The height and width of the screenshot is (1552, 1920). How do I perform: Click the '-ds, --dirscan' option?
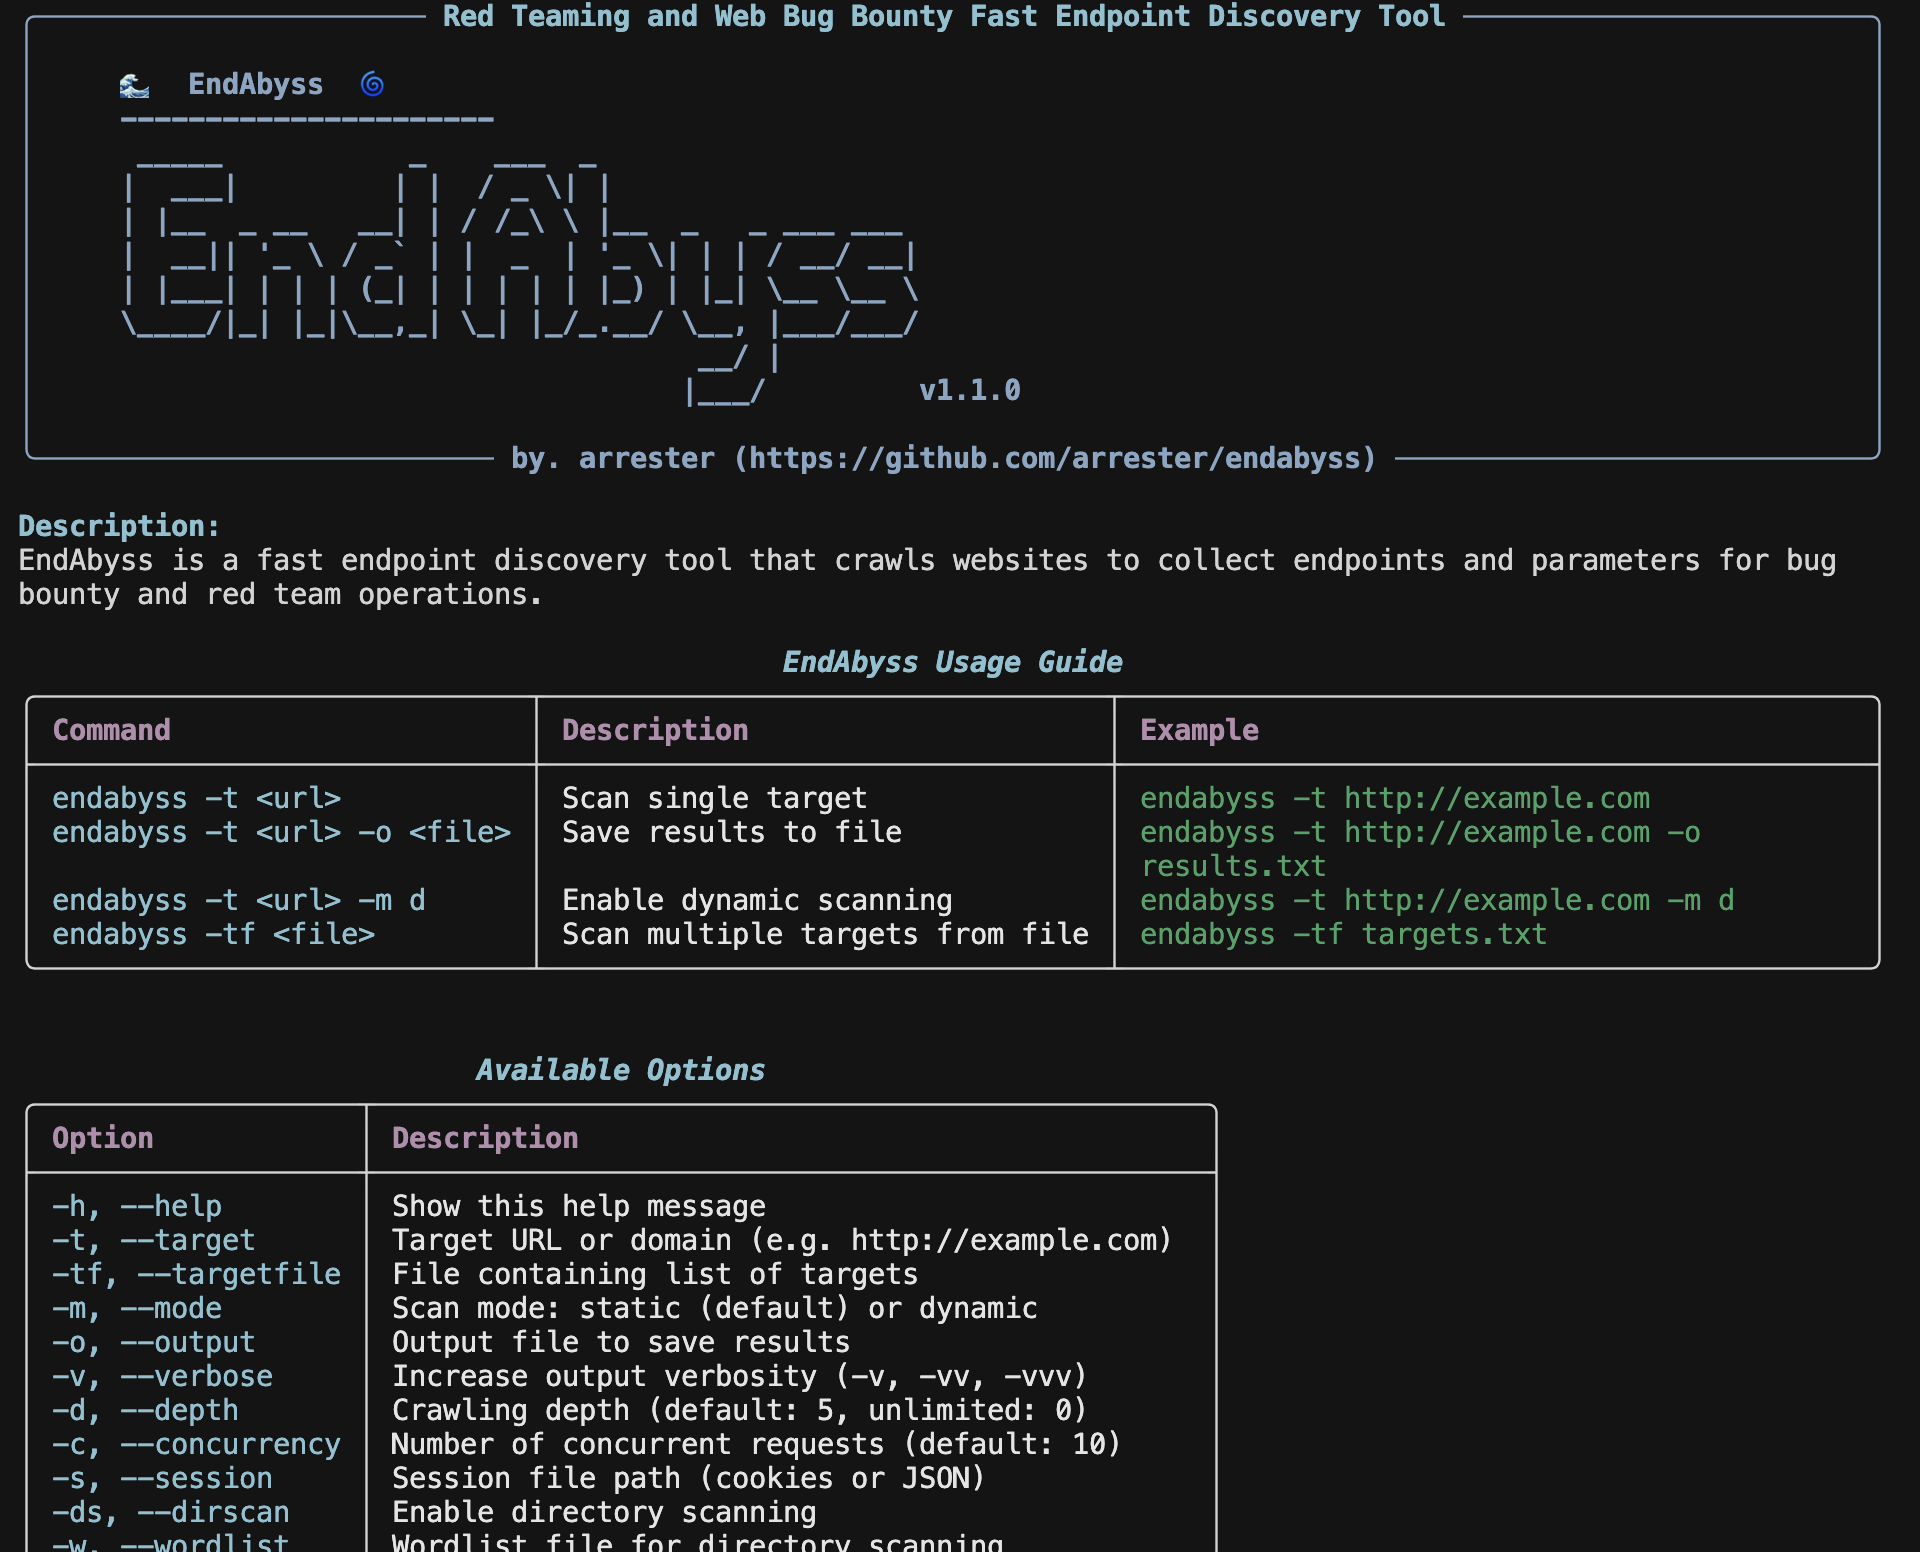(x=170, y=1512)
